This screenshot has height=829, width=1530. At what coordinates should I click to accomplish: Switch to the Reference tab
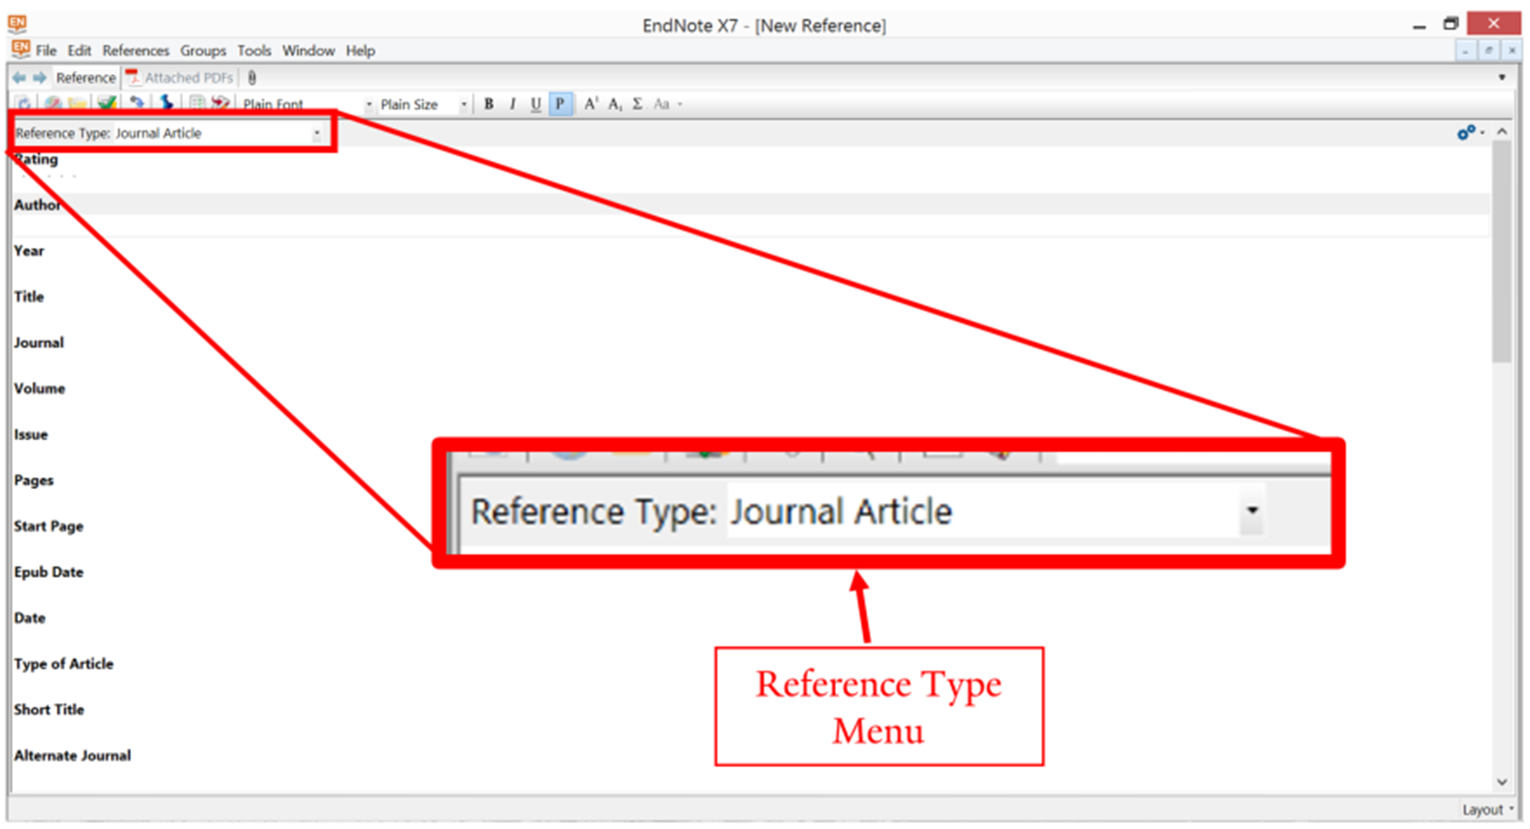click(85, 78)
